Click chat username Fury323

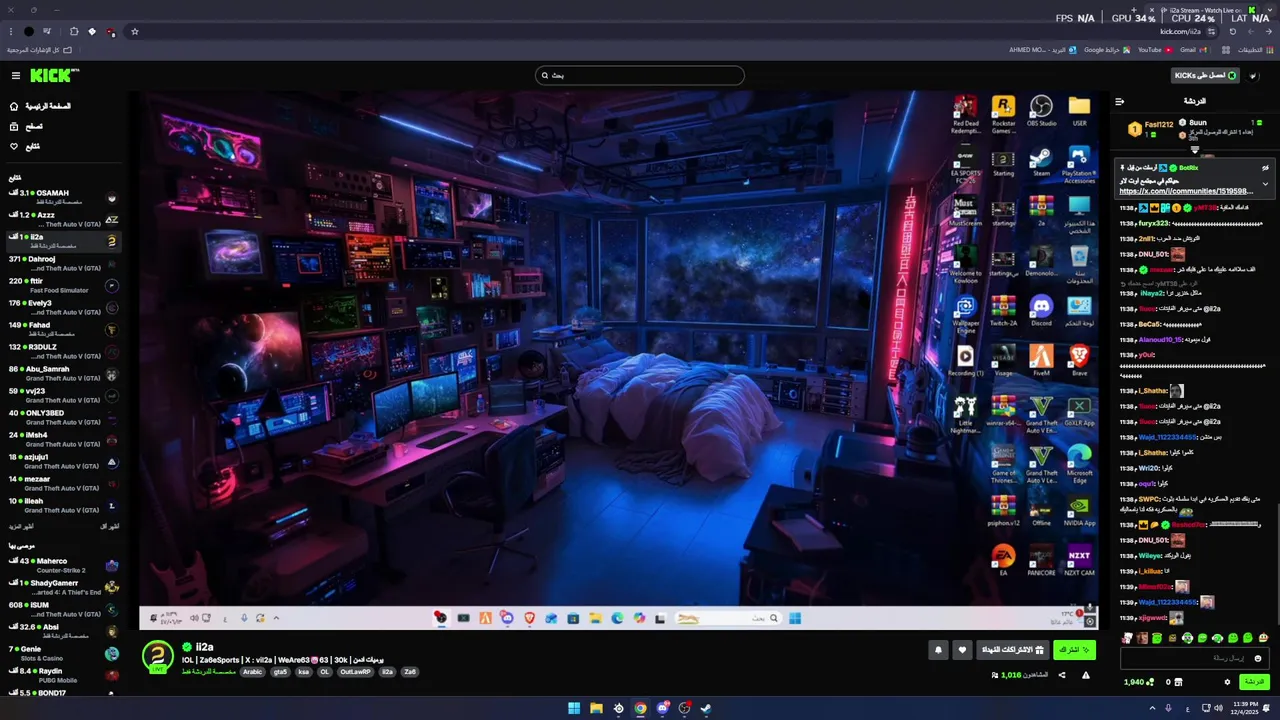(1154, 223)
